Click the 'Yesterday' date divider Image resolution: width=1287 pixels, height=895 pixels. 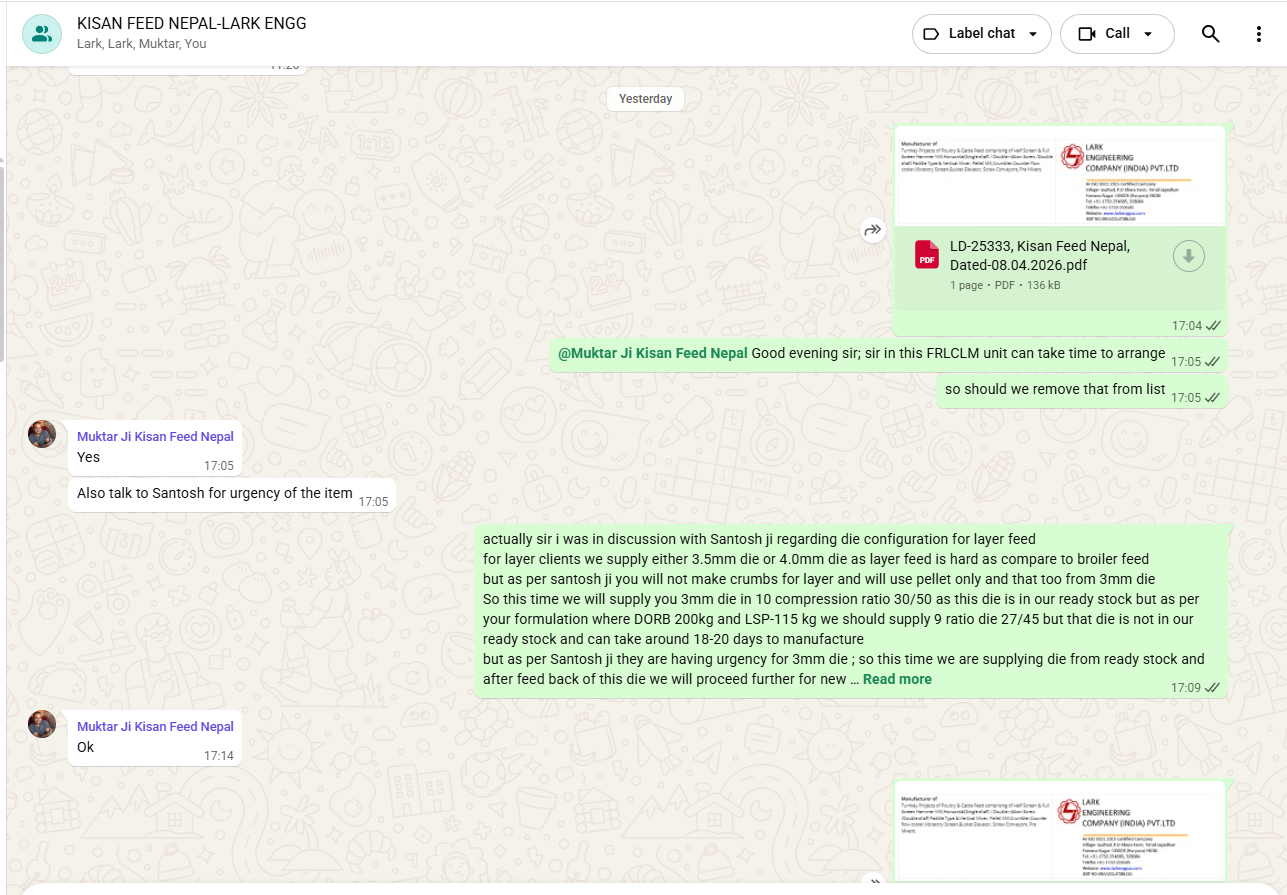pos(645,99)
